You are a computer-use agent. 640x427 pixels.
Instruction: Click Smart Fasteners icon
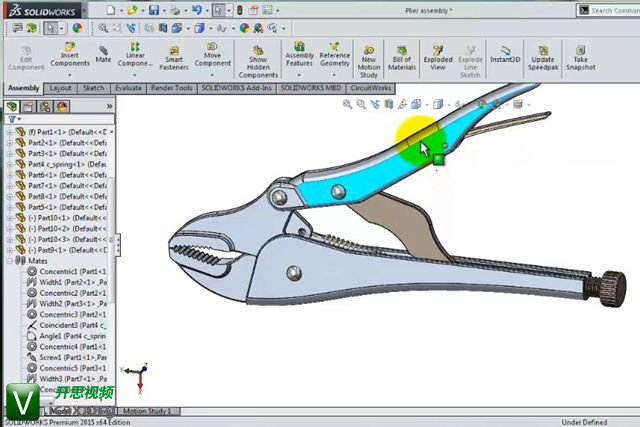coord(174,58)
